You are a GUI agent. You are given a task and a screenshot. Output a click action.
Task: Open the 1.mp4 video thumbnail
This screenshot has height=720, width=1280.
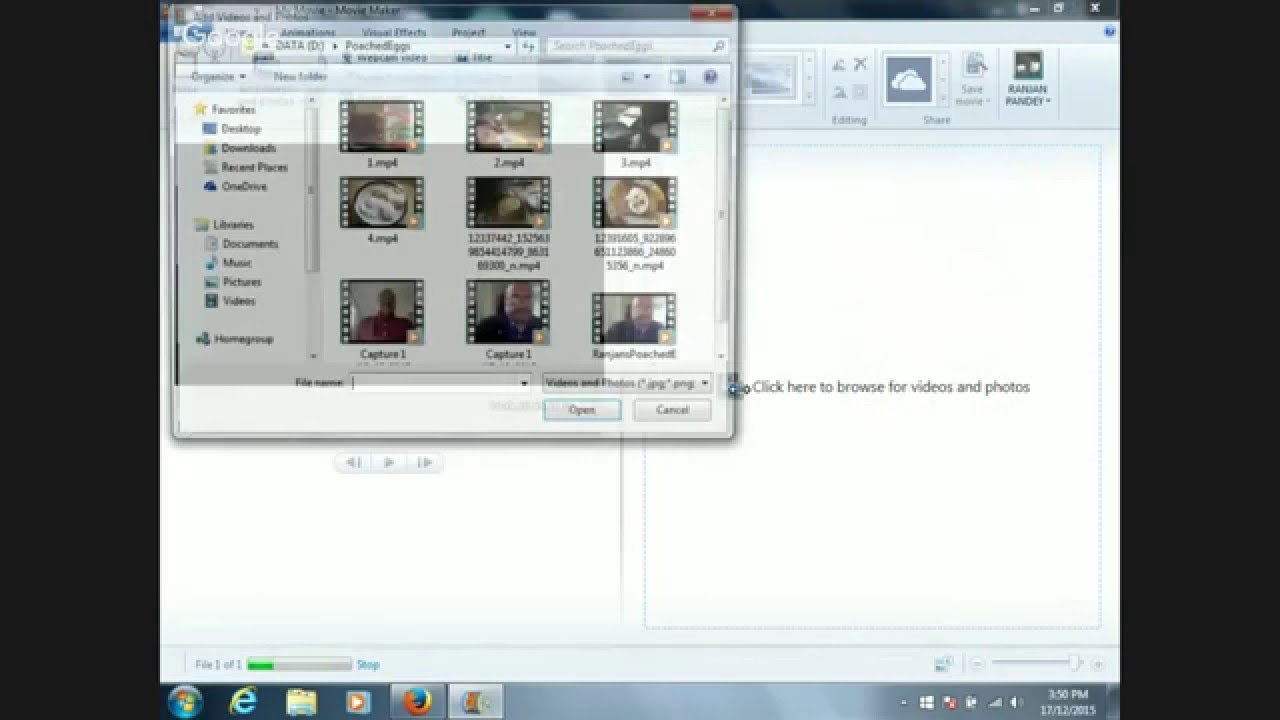(382, 127)
